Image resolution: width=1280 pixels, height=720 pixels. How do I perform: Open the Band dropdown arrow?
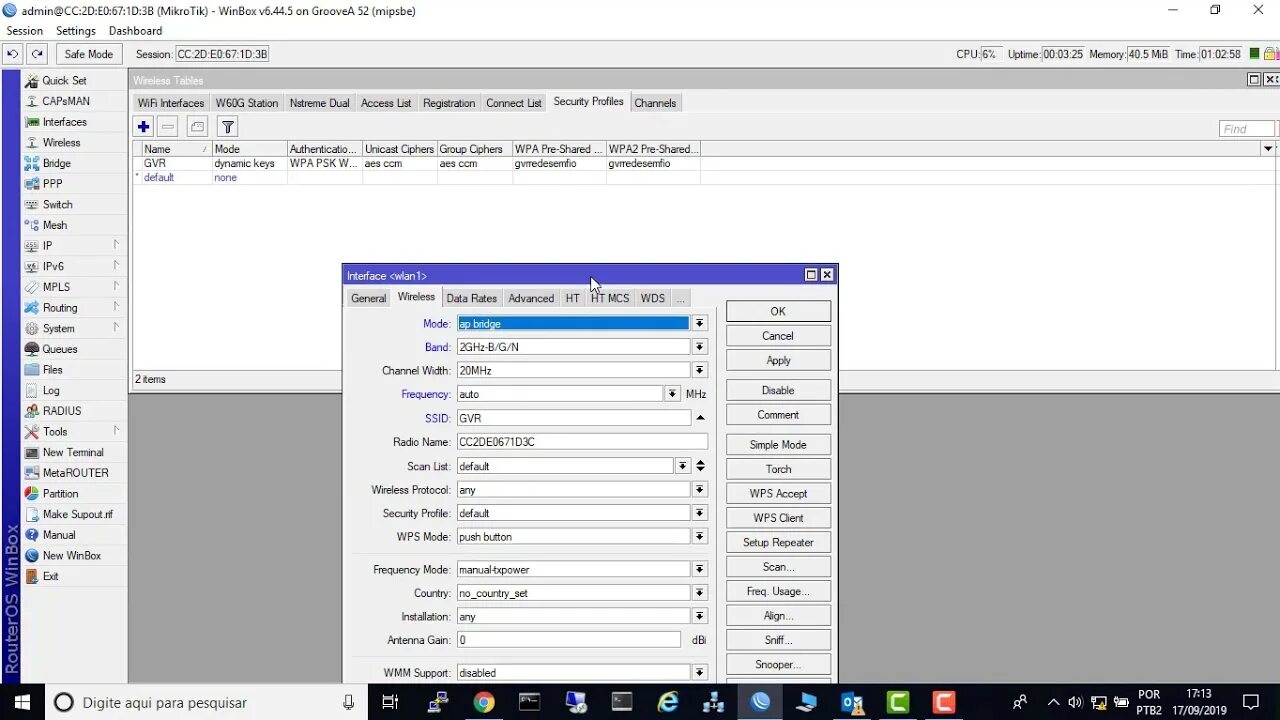point(700,347)
